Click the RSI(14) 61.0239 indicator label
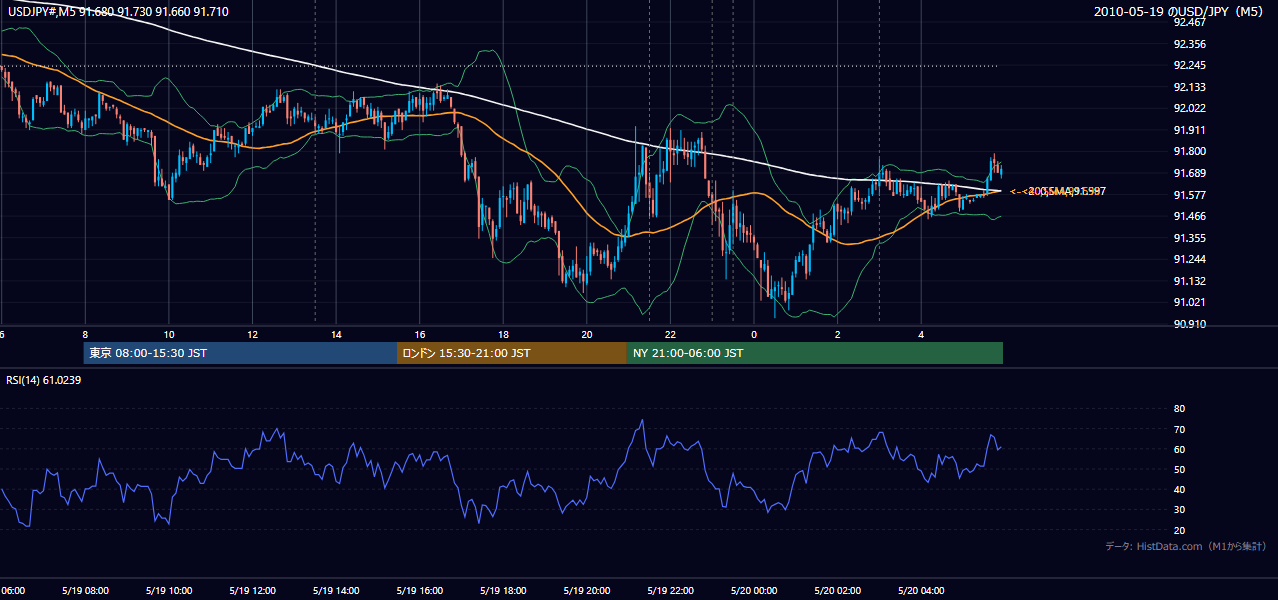 [x=44, y=380]
